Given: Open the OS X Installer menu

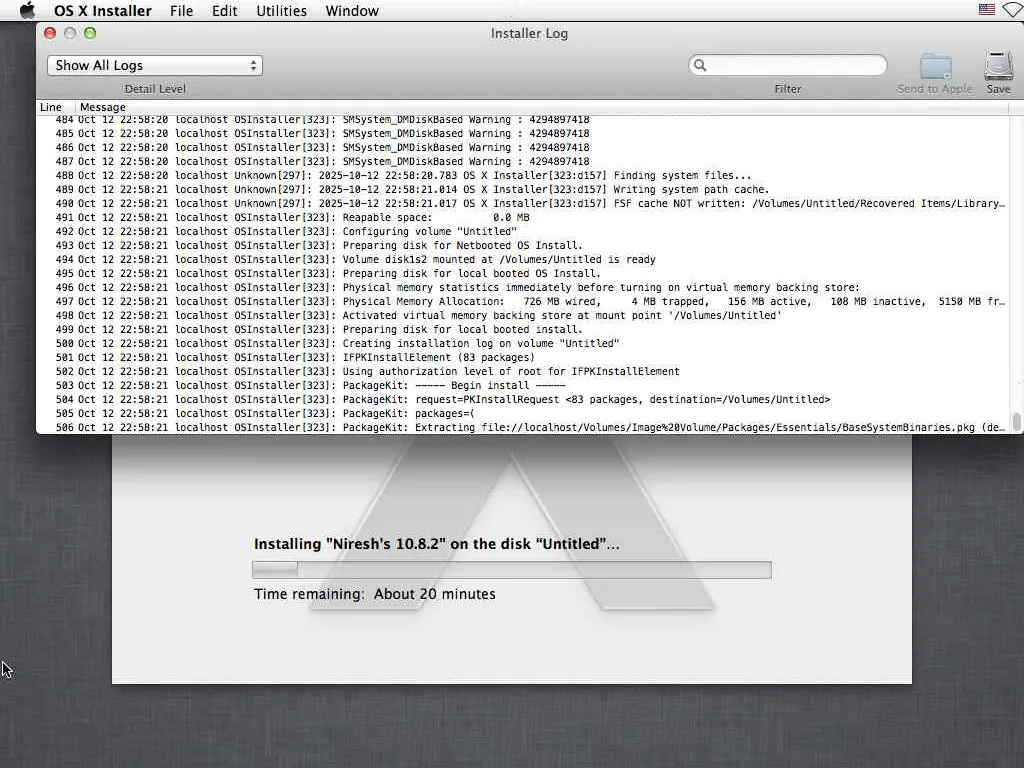Looking at the screenshot, I should tap(103, 10).
